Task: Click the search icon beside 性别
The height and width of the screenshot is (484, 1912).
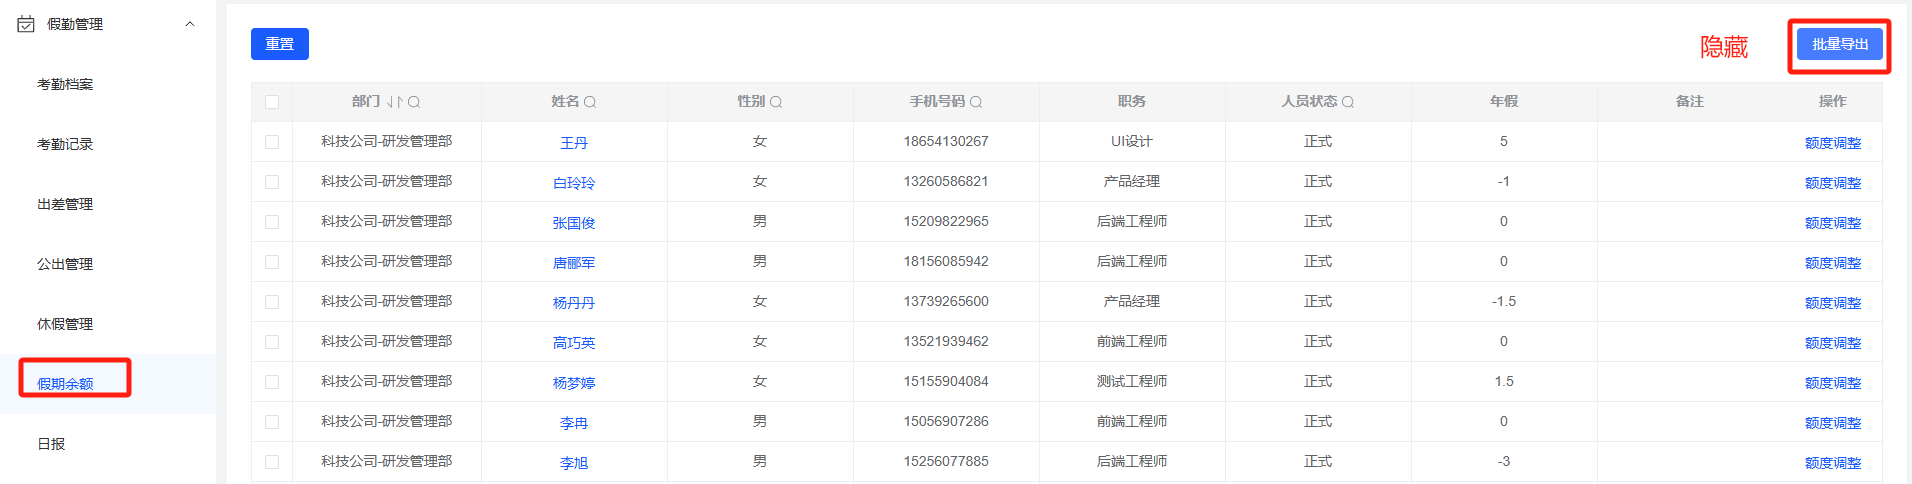Action: pyautogui.click(x=776, y=102)
